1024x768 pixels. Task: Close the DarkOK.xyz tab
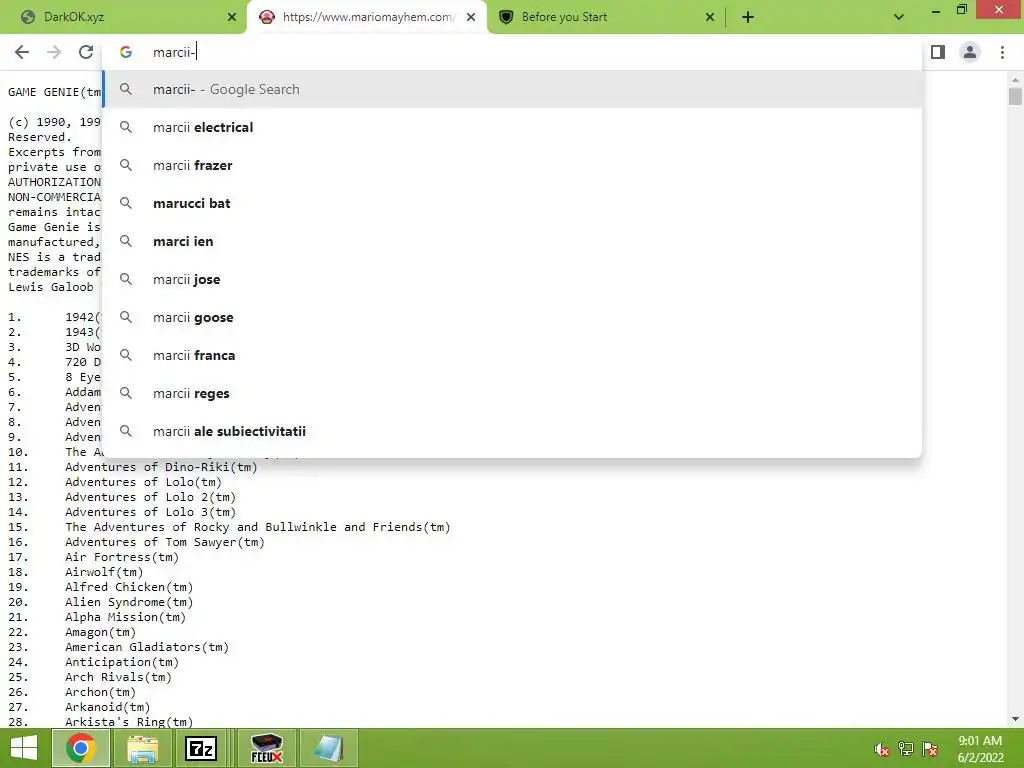coord(232,18)
